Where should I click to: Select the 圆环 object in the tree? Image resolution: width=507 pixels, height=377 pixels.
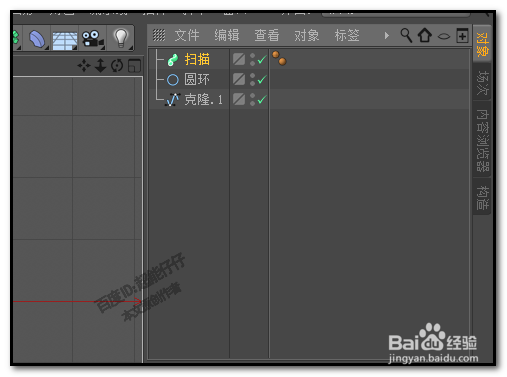197,80
